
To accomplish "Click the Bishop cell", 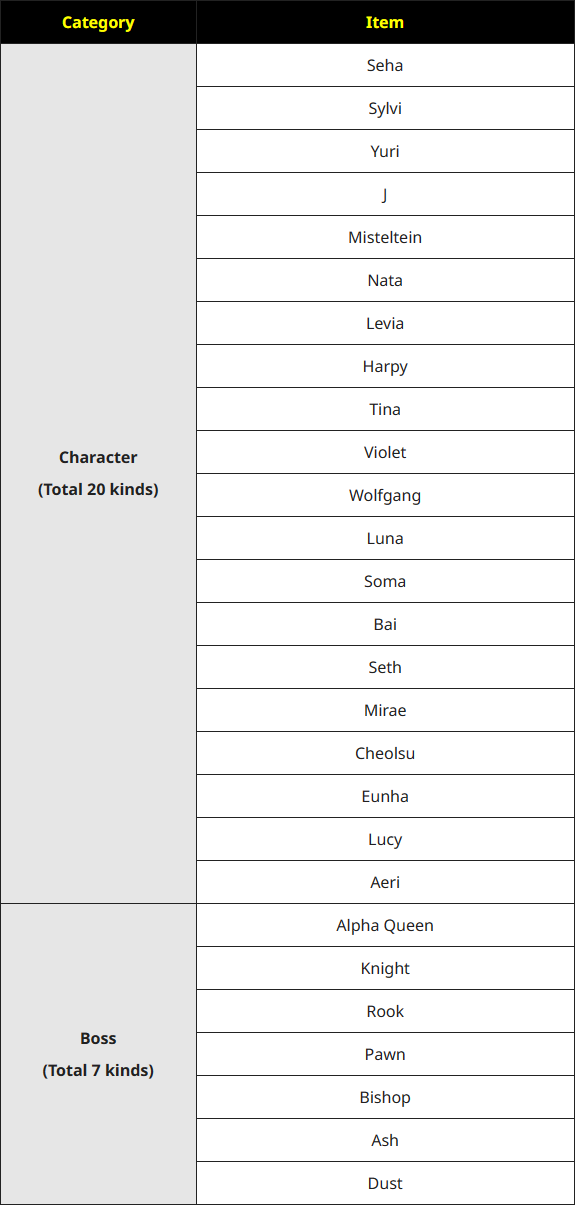I will (x=385, y=1097).
